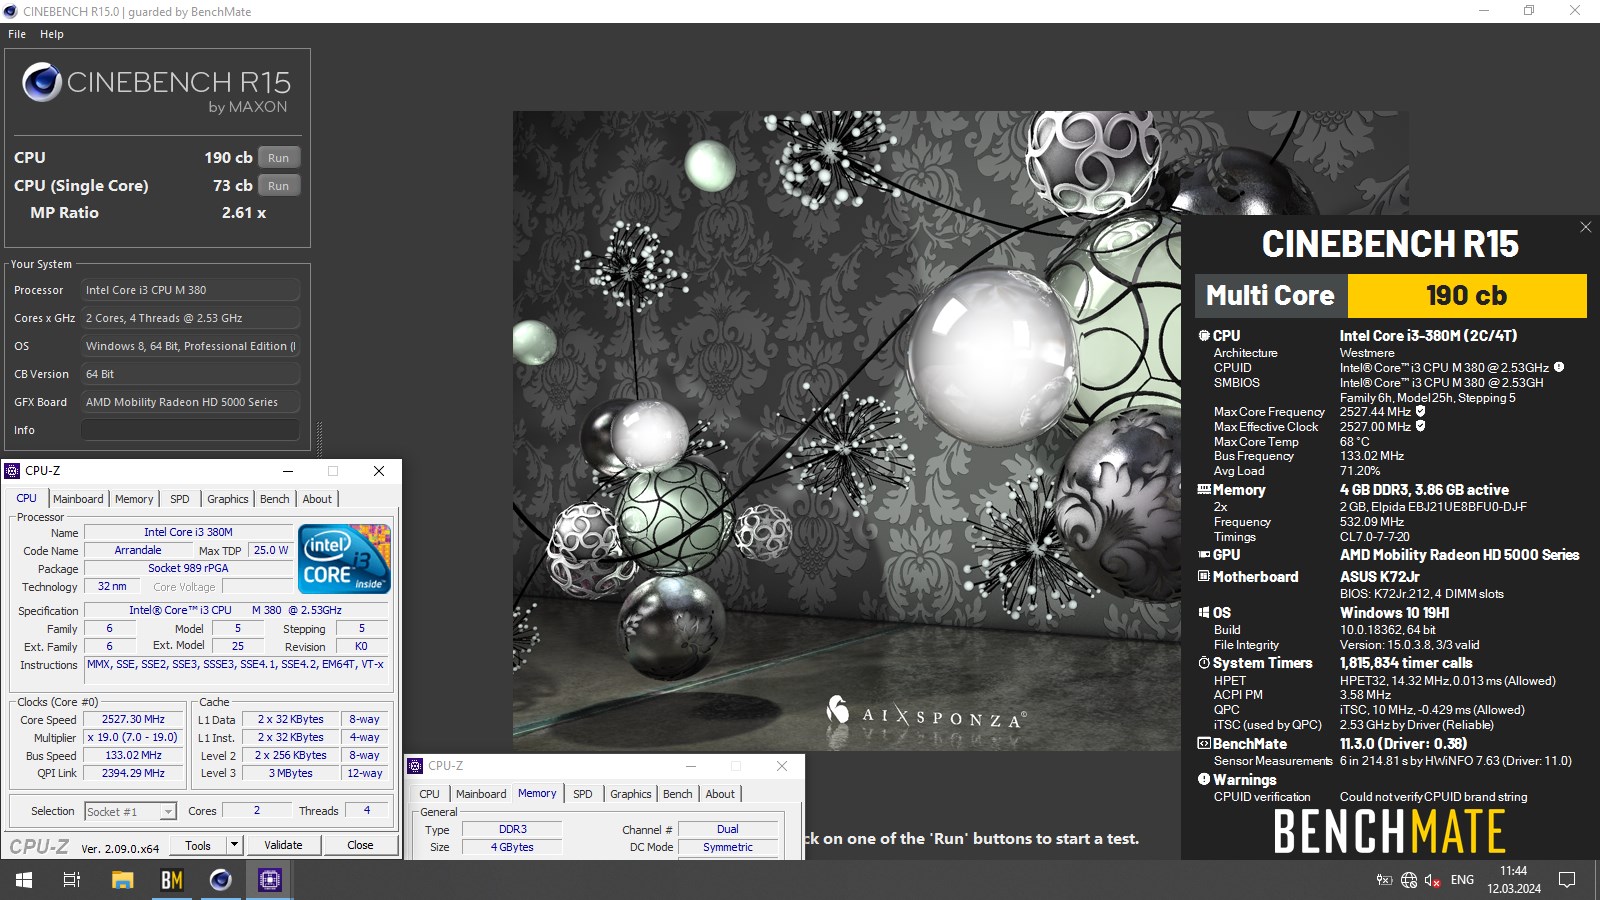Click the ENG language indicator

[x=1462, y=880]
